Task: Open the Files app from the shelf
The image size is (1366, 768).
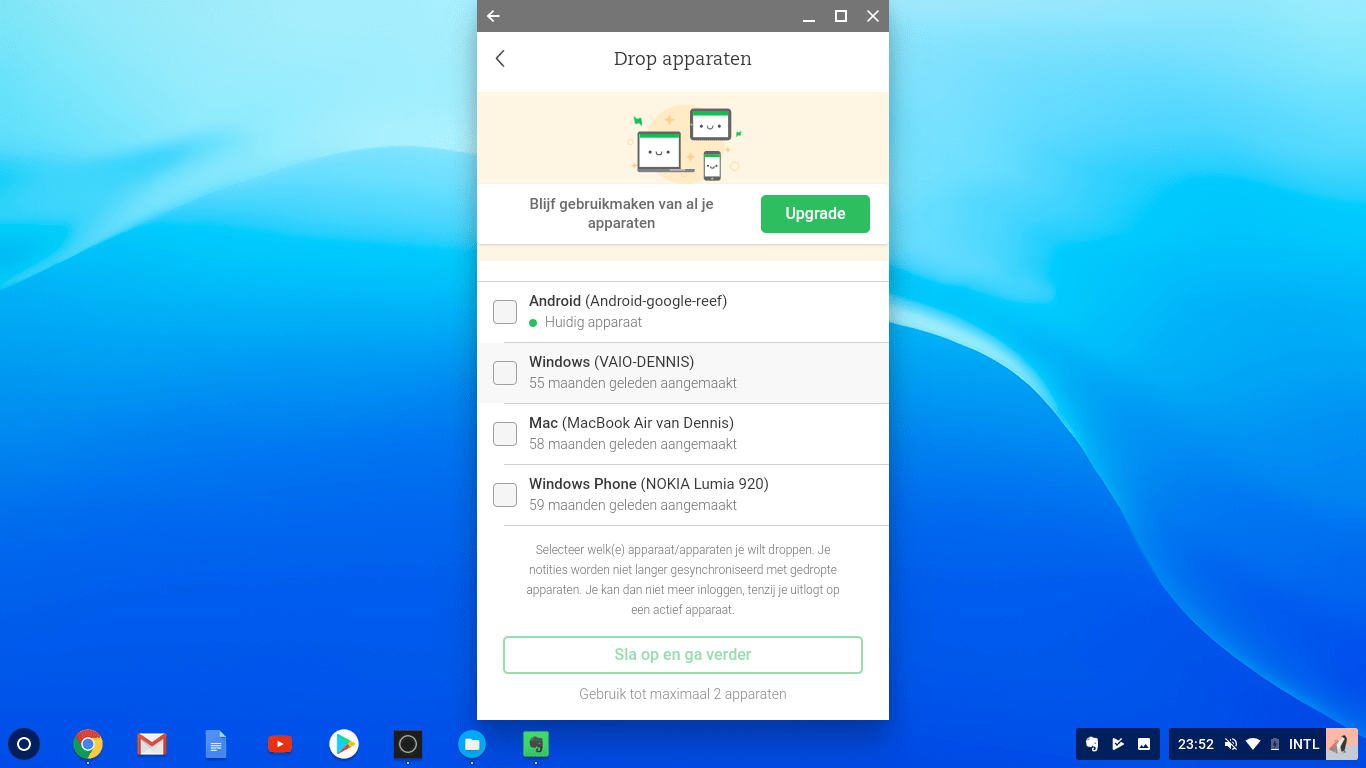Action: click(472, 744)
